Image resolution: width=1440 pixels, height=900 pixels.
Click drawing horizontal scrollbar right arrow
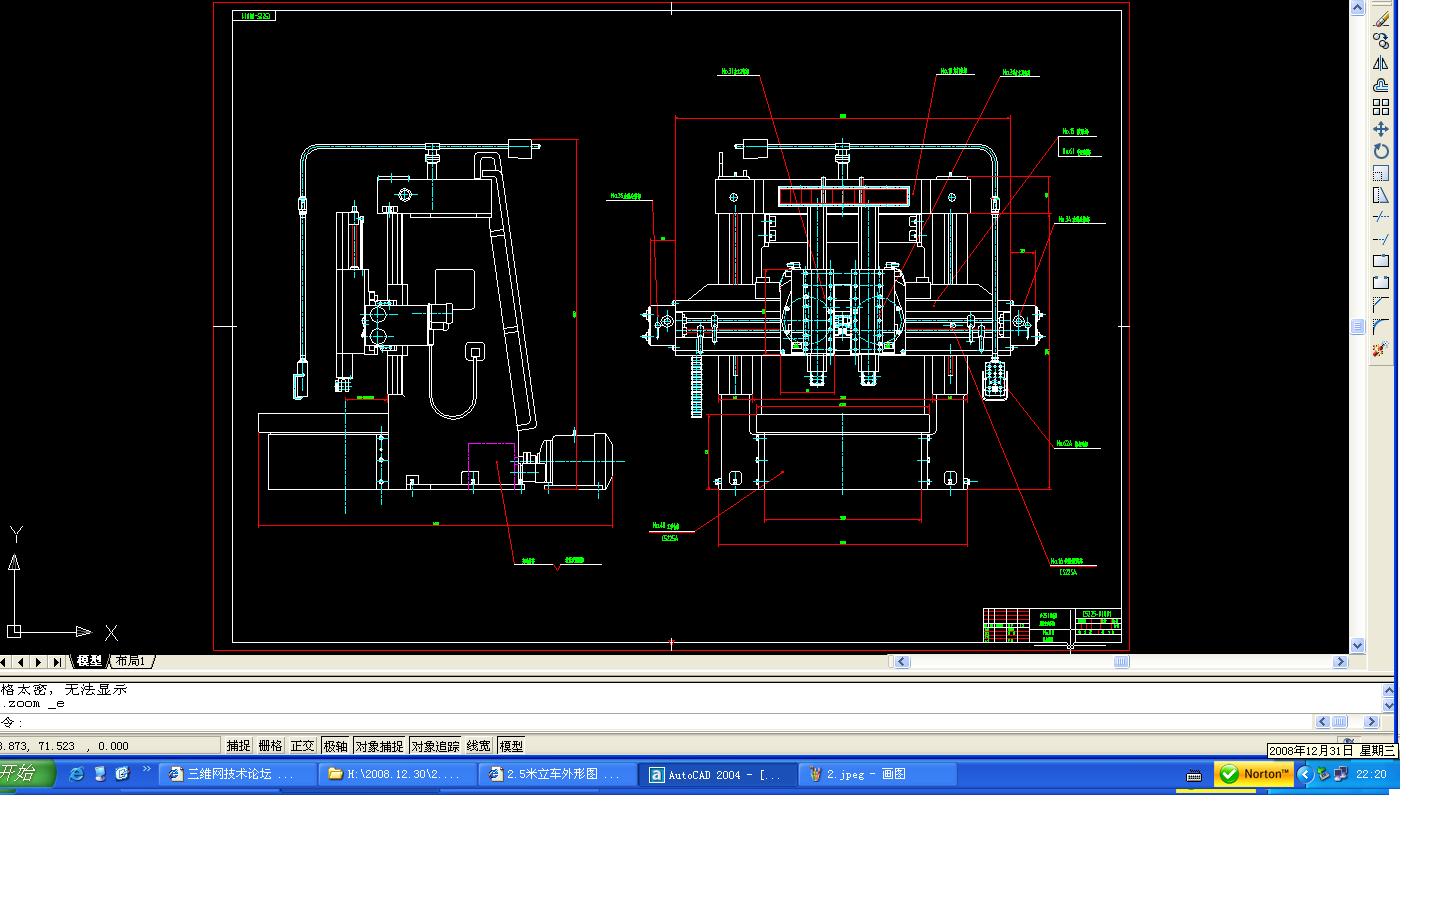click(1341, 662)
